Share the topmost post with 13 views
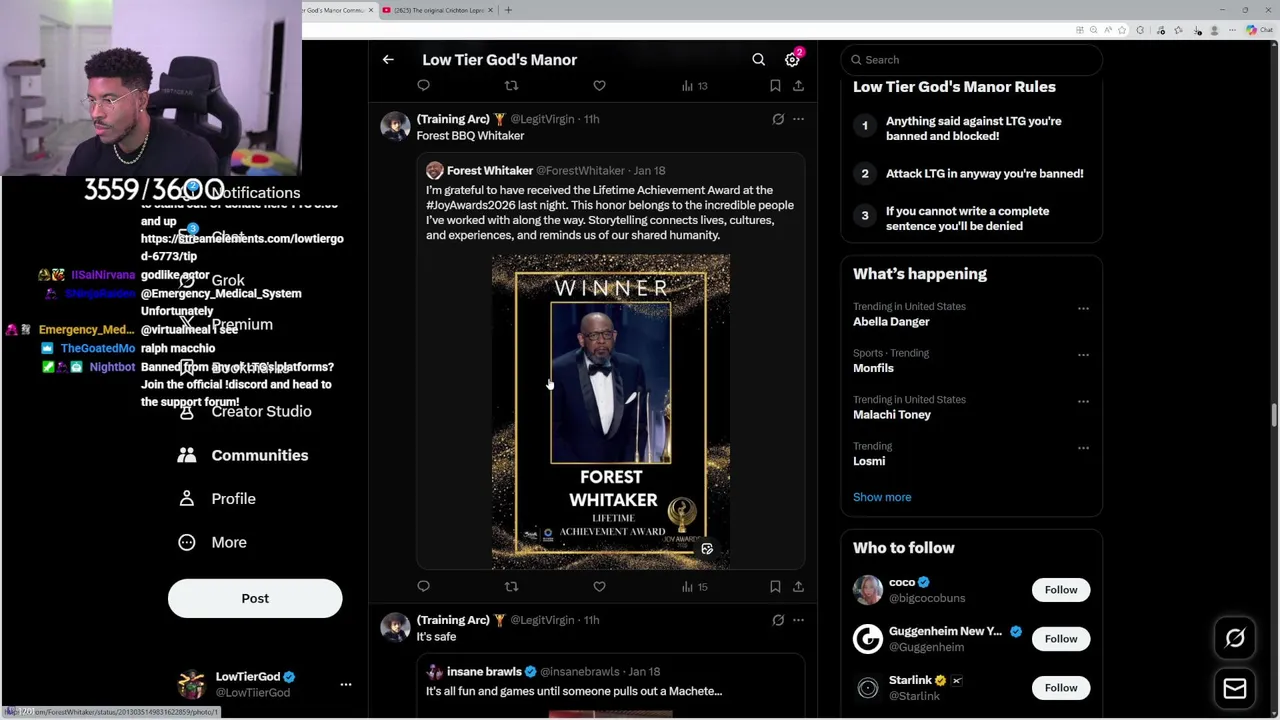Image resolution: width=1280 pixels, height=720 pixels. [798, 86]
